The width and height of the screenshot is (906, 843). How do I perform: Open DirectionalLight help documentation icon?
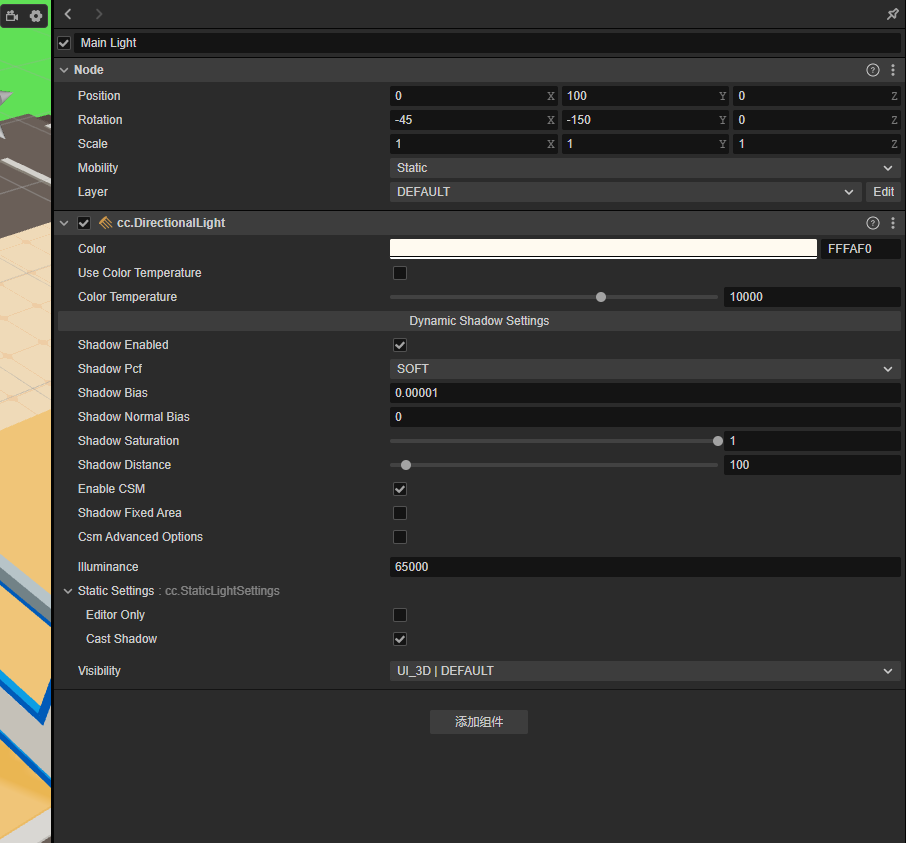pos(873,223)
